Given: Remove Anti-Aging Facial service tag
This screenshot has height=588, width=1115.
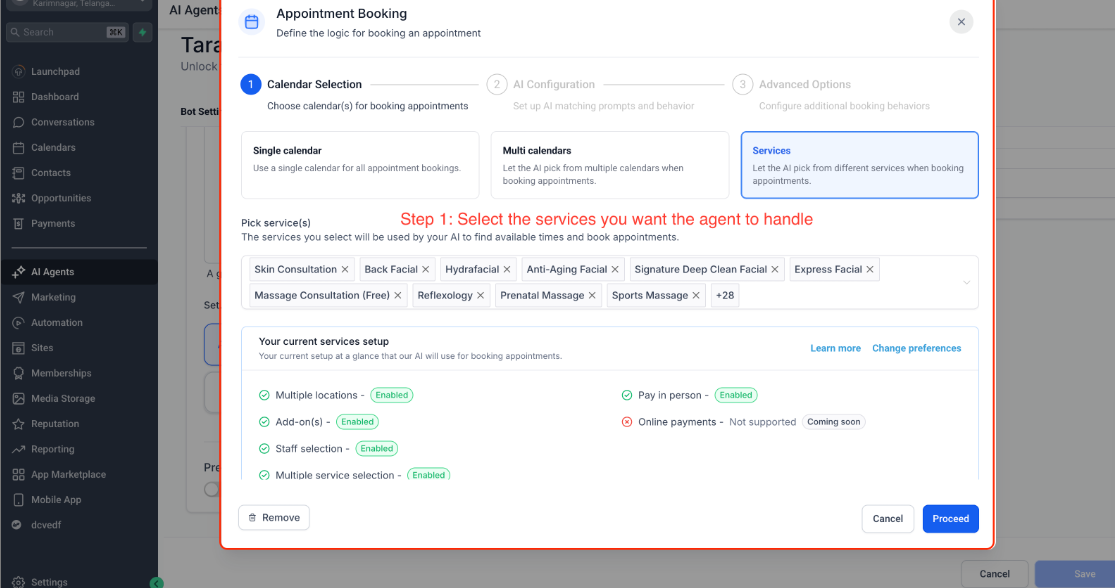Looking at the screenshot, I should coord(615,269).
